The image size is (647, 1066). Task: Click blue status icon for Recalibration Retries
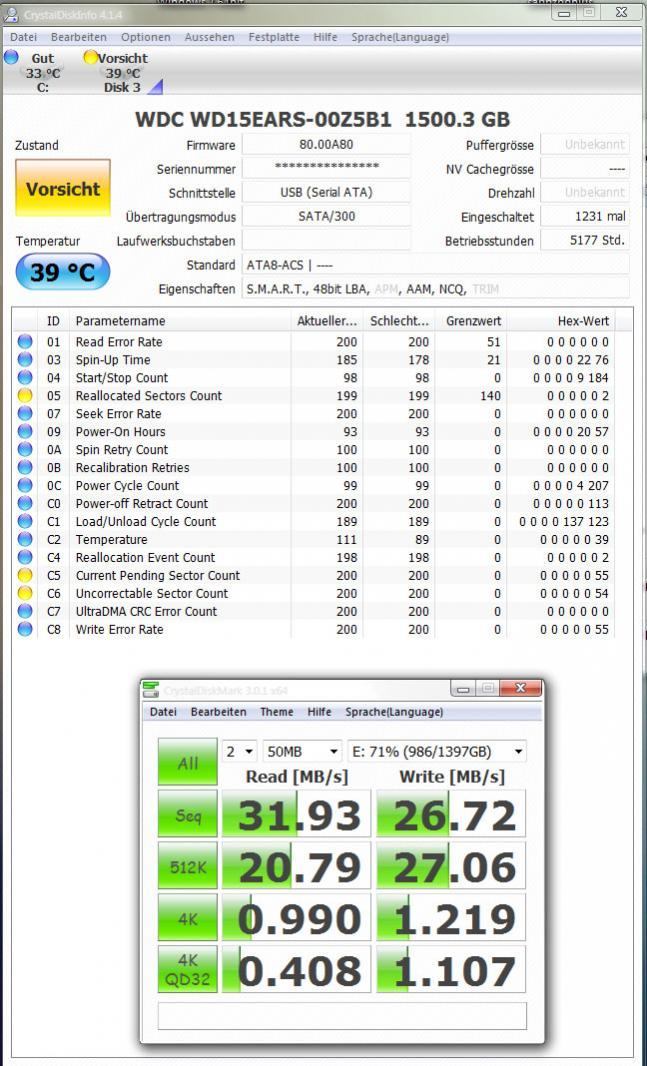tap(25, 467)
